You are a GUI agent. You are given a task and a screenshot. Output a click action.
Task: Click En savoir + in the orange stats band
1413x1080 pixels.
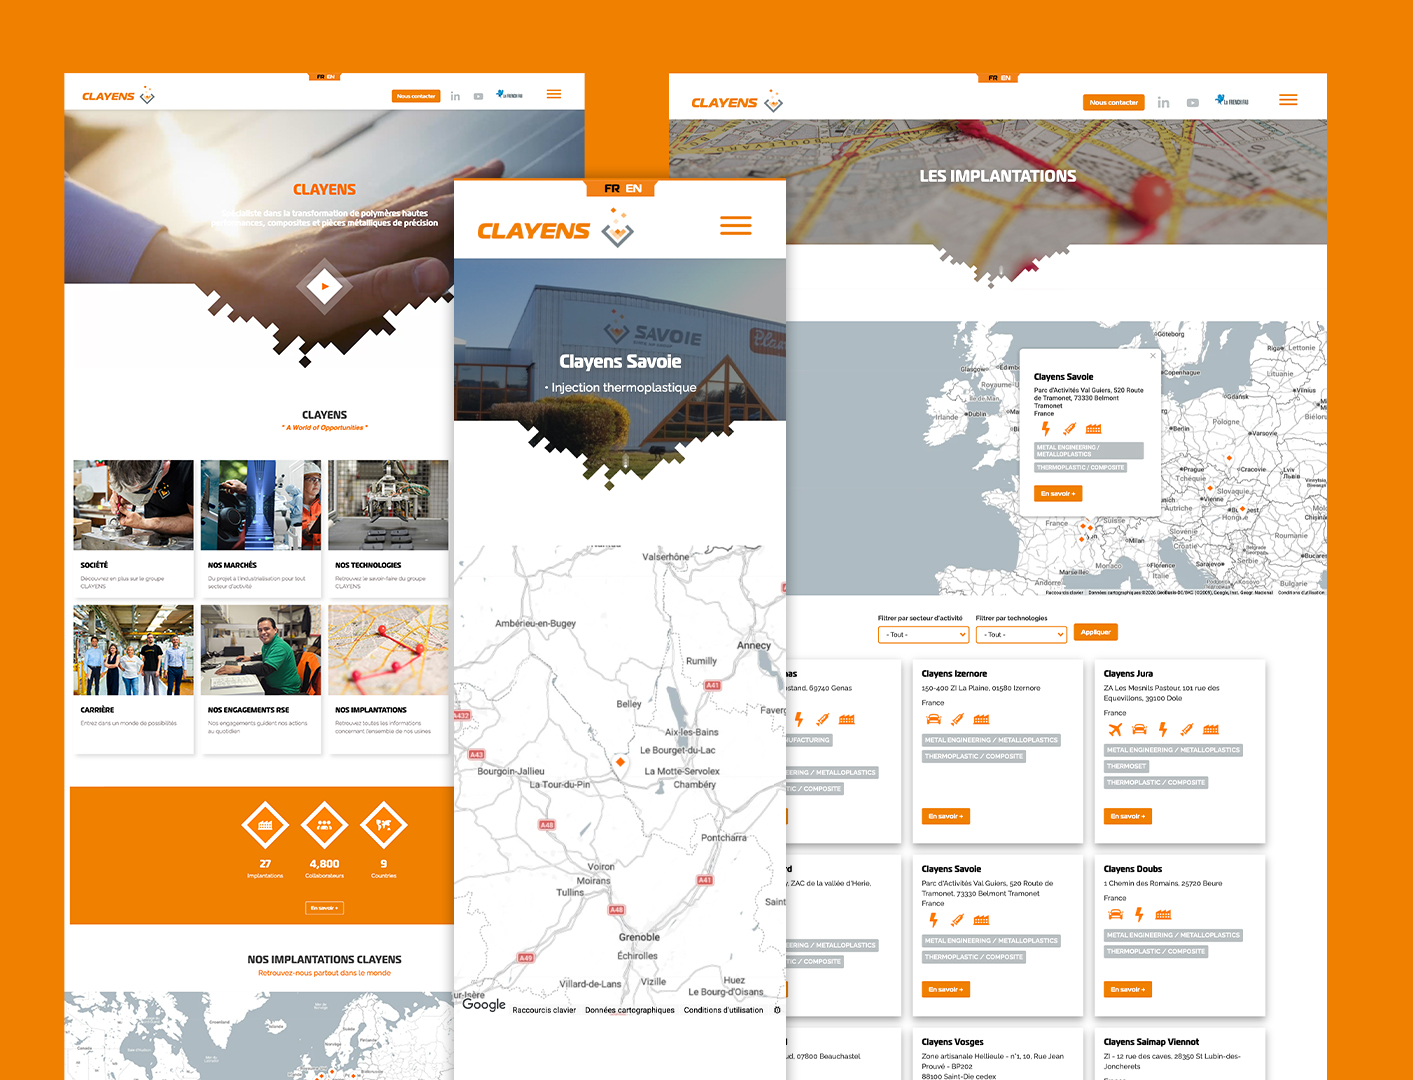[324, 908]
